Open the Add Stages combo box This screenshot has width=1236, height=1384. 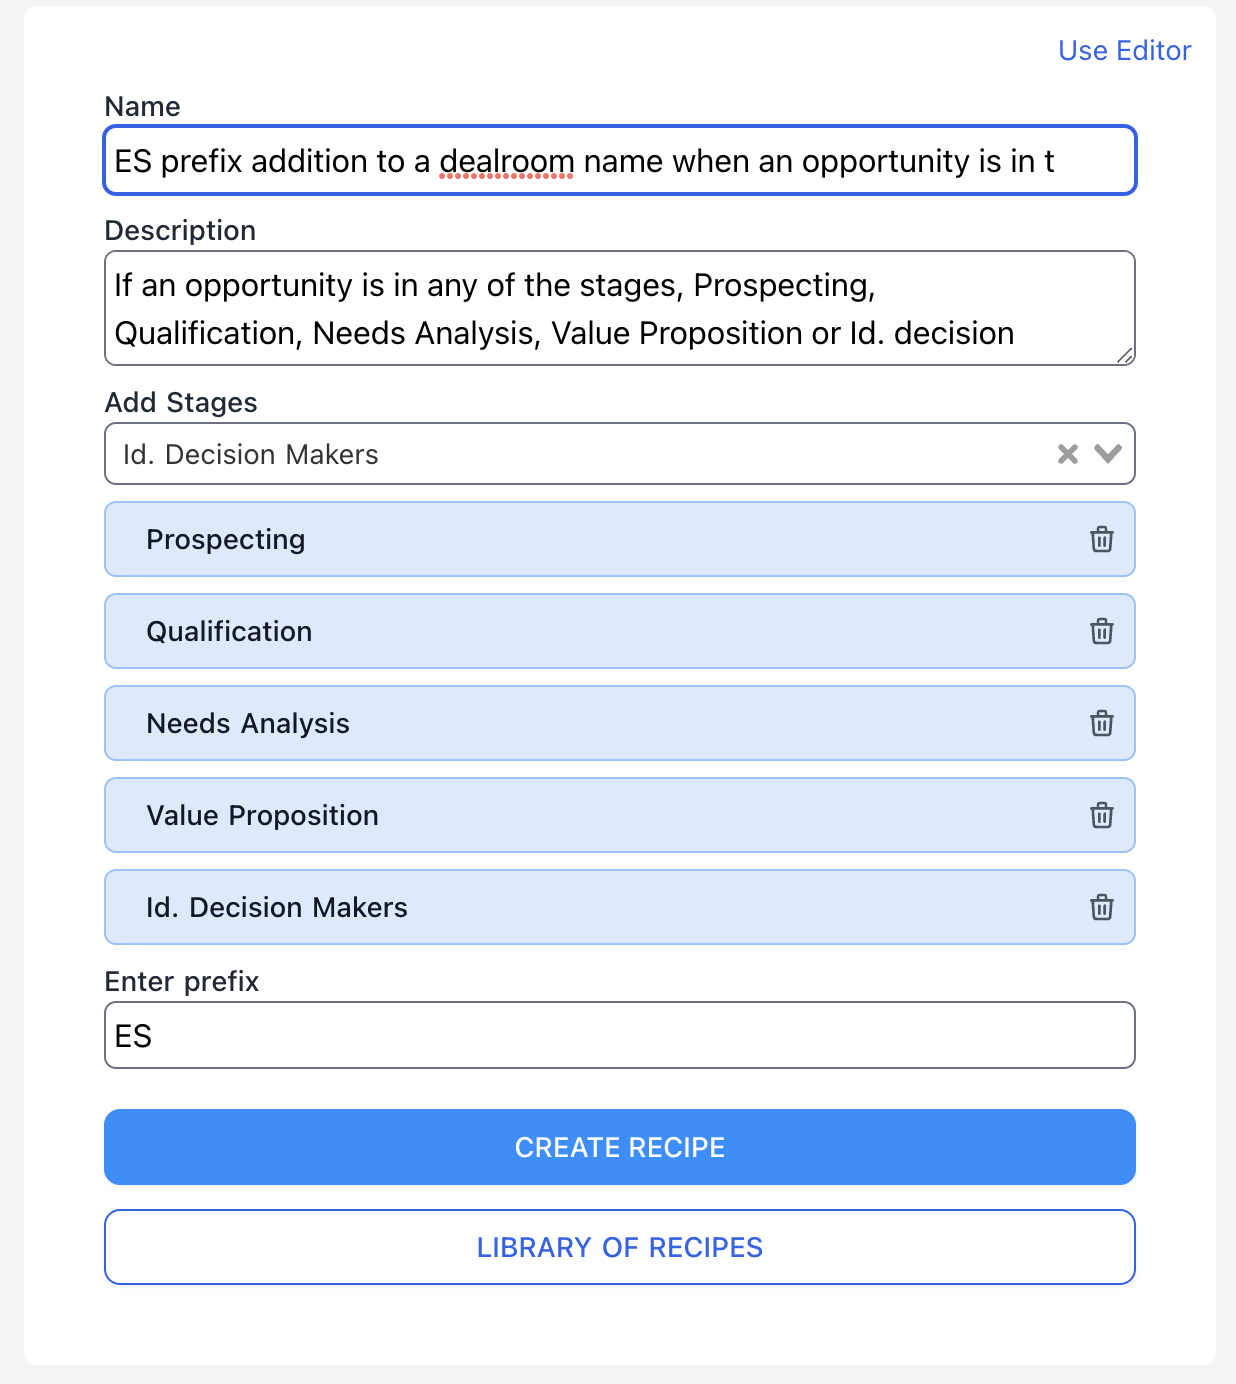(580, 454)
